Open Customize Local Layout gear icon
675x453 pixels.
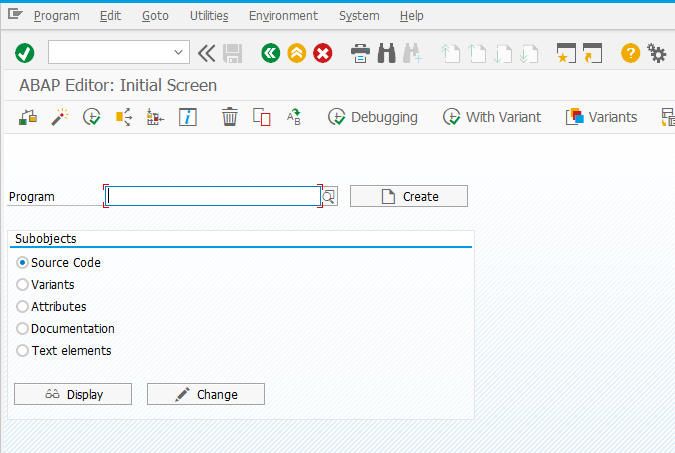(656, 53)
